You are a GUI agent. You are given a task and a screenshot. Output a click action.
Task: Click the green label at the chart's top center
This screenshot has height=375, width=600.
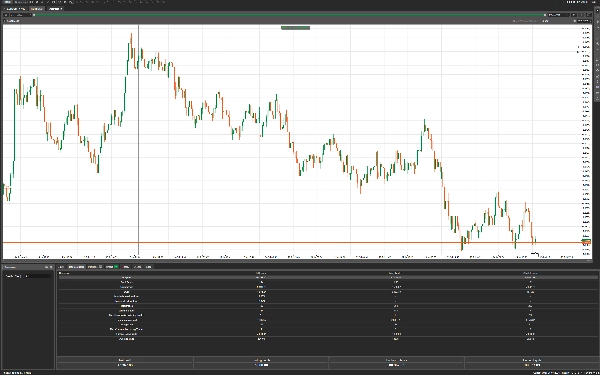295,28
